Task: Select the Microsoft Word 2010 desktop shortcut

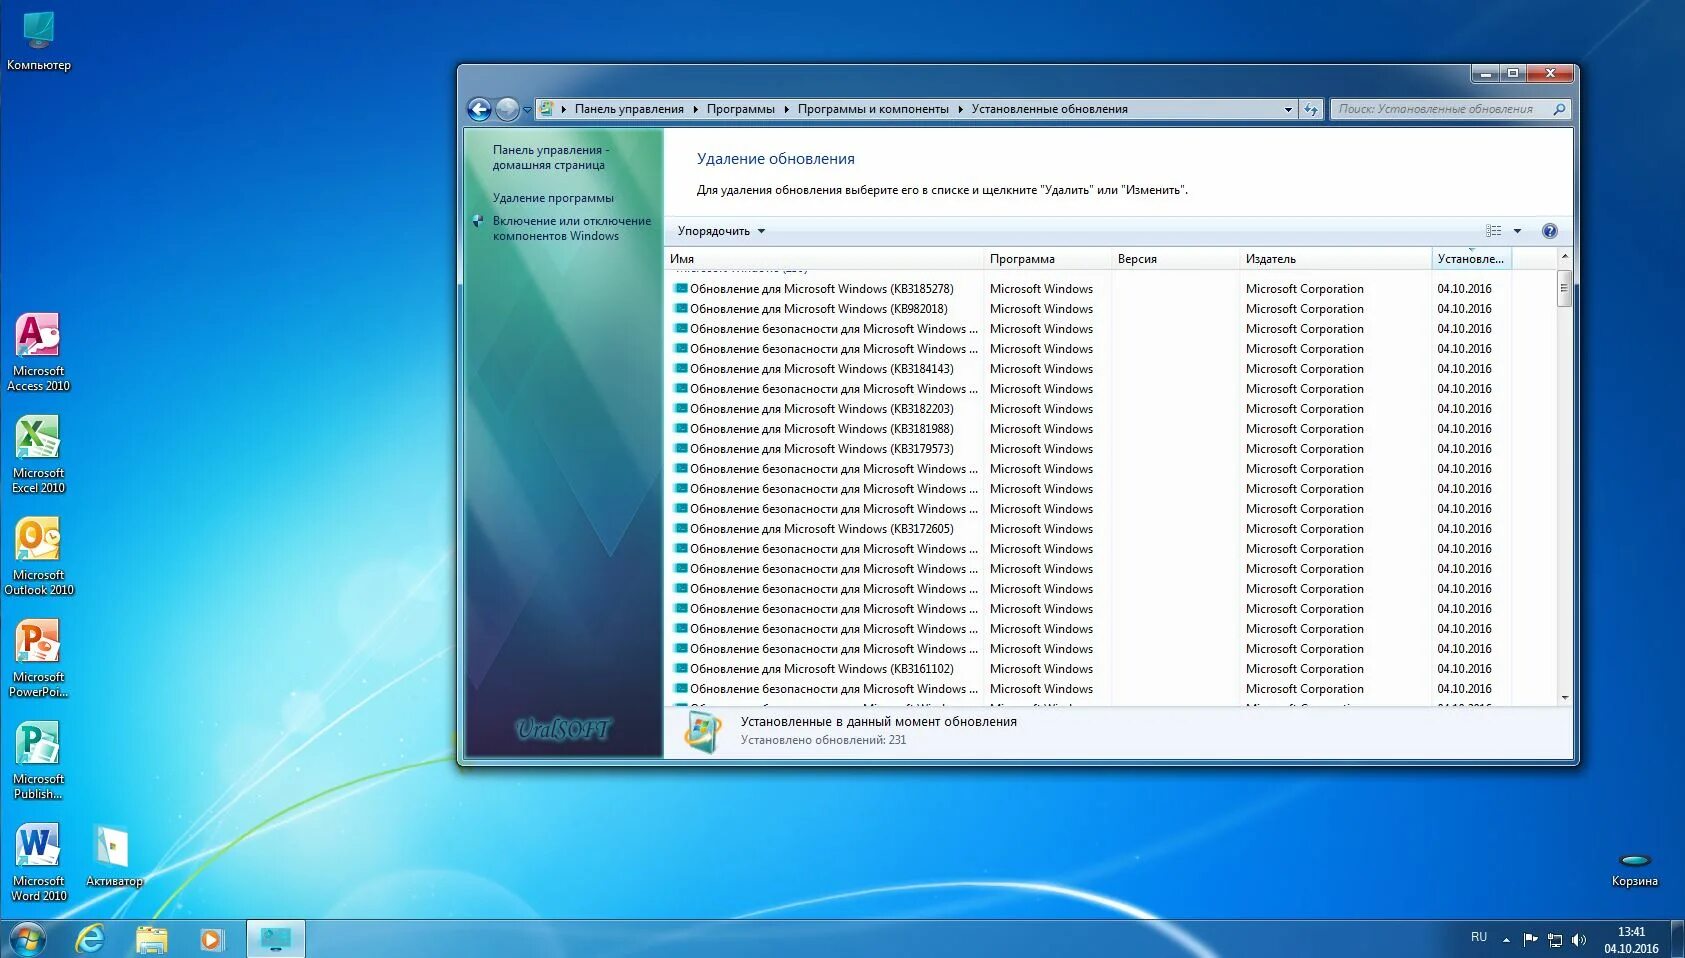Action: pos(38,862)
